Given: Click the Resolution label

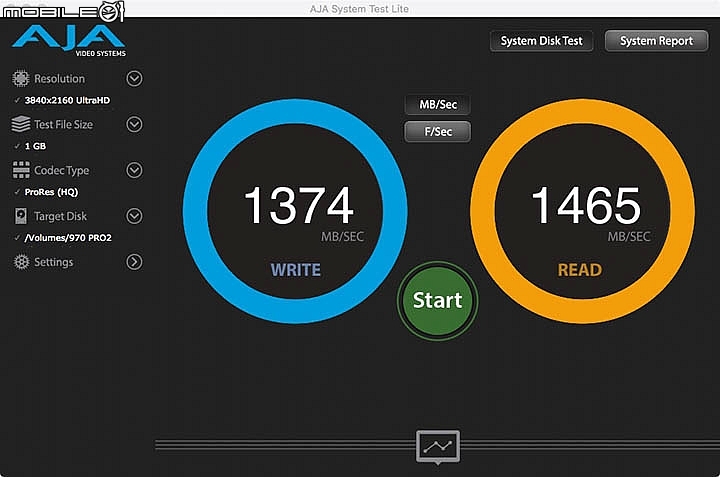Looking at the screenshot, I should (59, 79).
